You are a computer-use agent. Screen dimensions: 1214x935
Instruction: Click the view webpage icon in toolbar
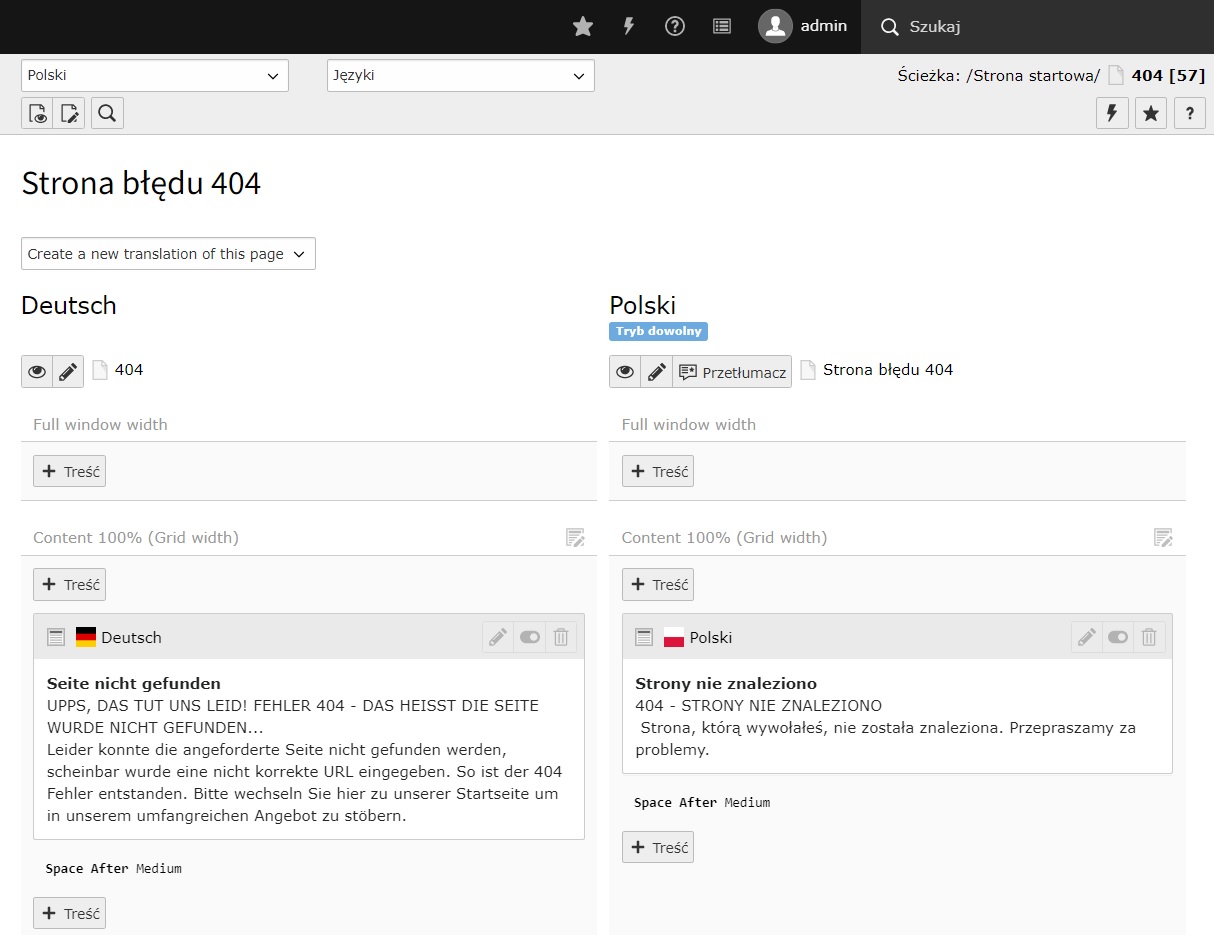tap(38, 114)
